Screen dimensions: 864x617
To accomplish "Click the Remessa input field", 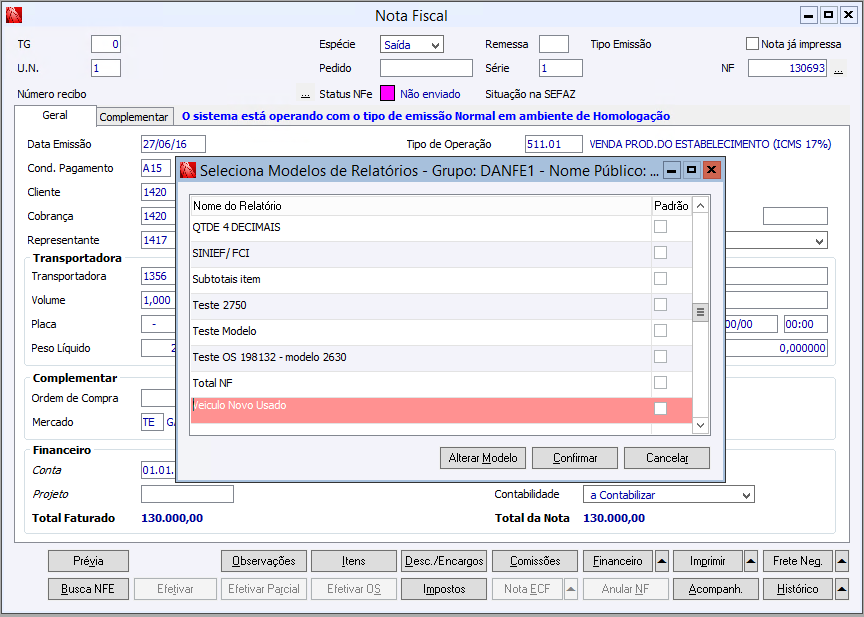I will point(554,44).
